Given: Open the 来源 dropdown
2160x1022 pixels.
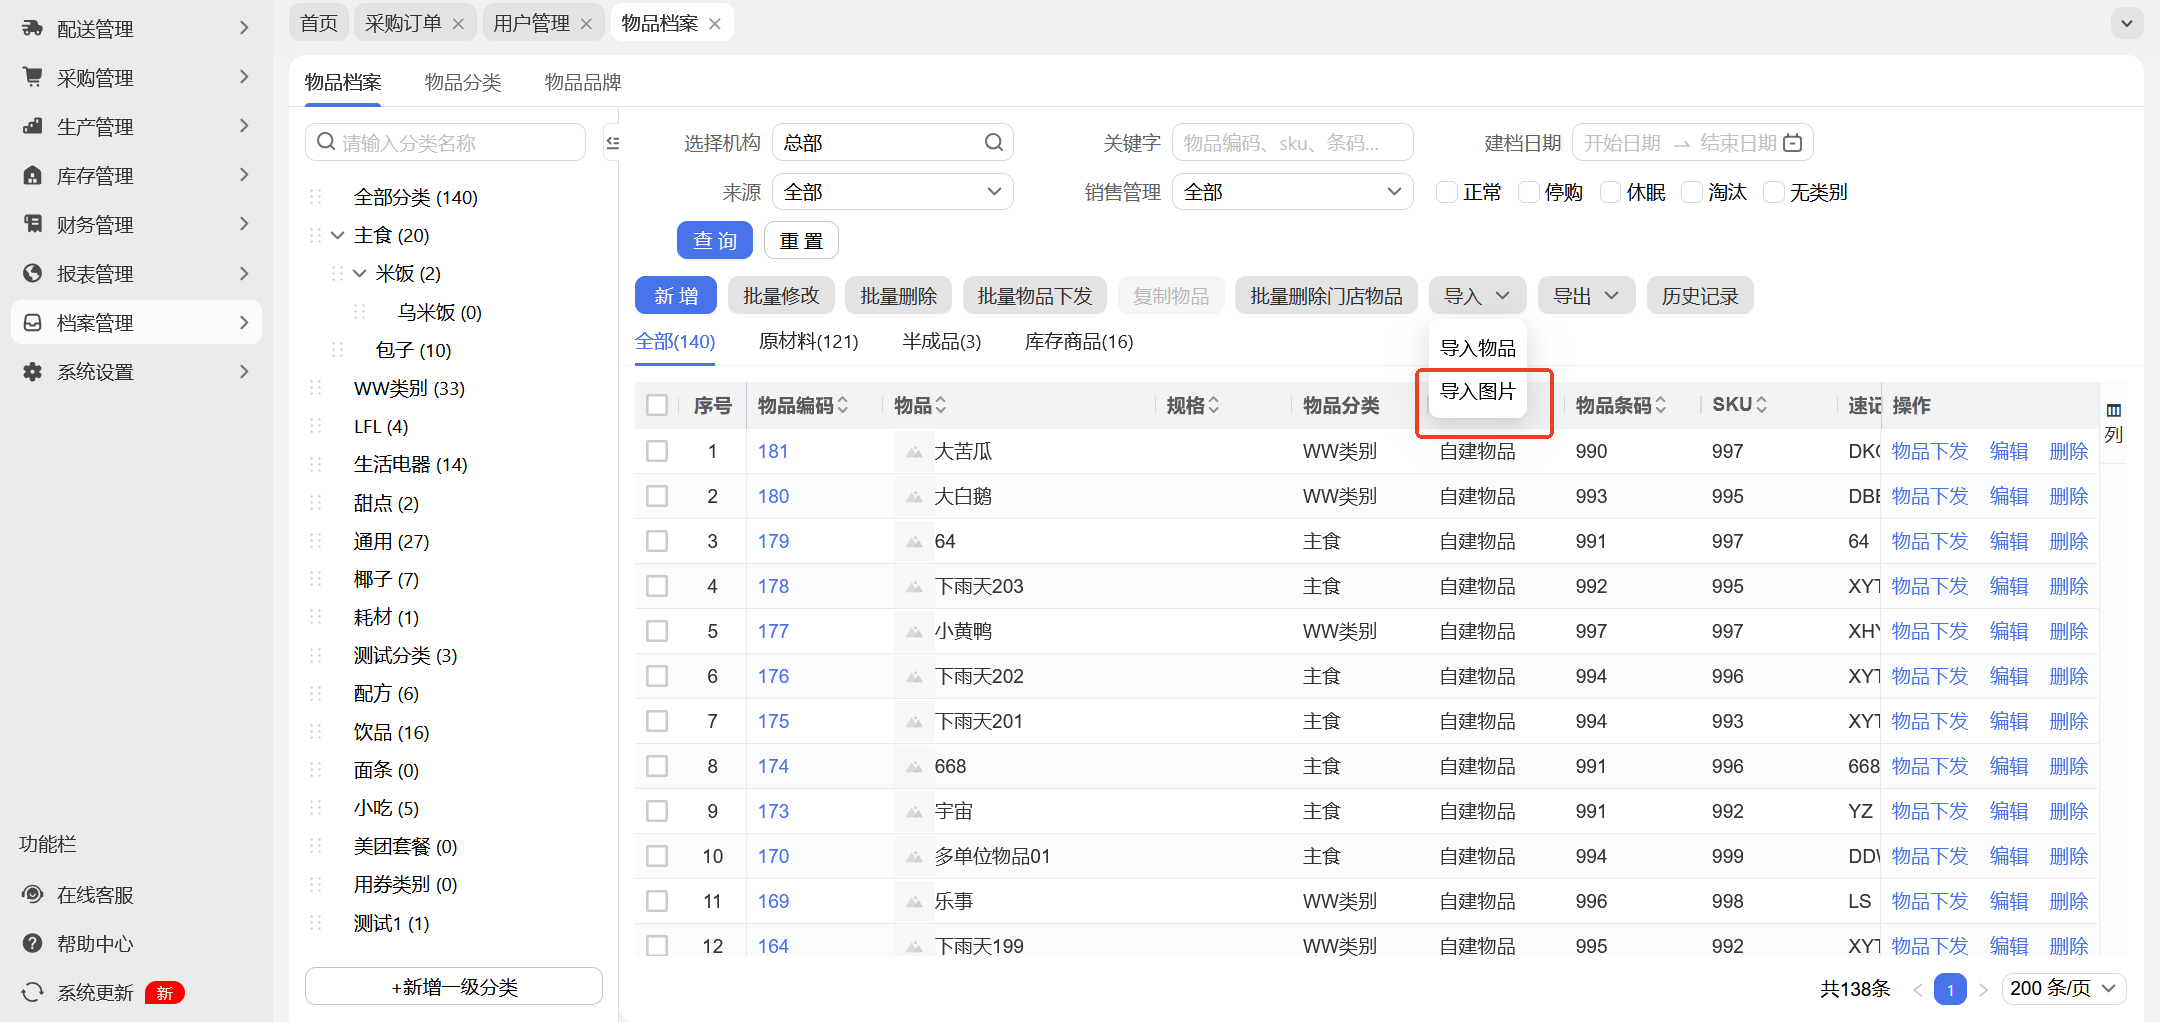Looking at the screenshot, I should [x=892, y=192].
